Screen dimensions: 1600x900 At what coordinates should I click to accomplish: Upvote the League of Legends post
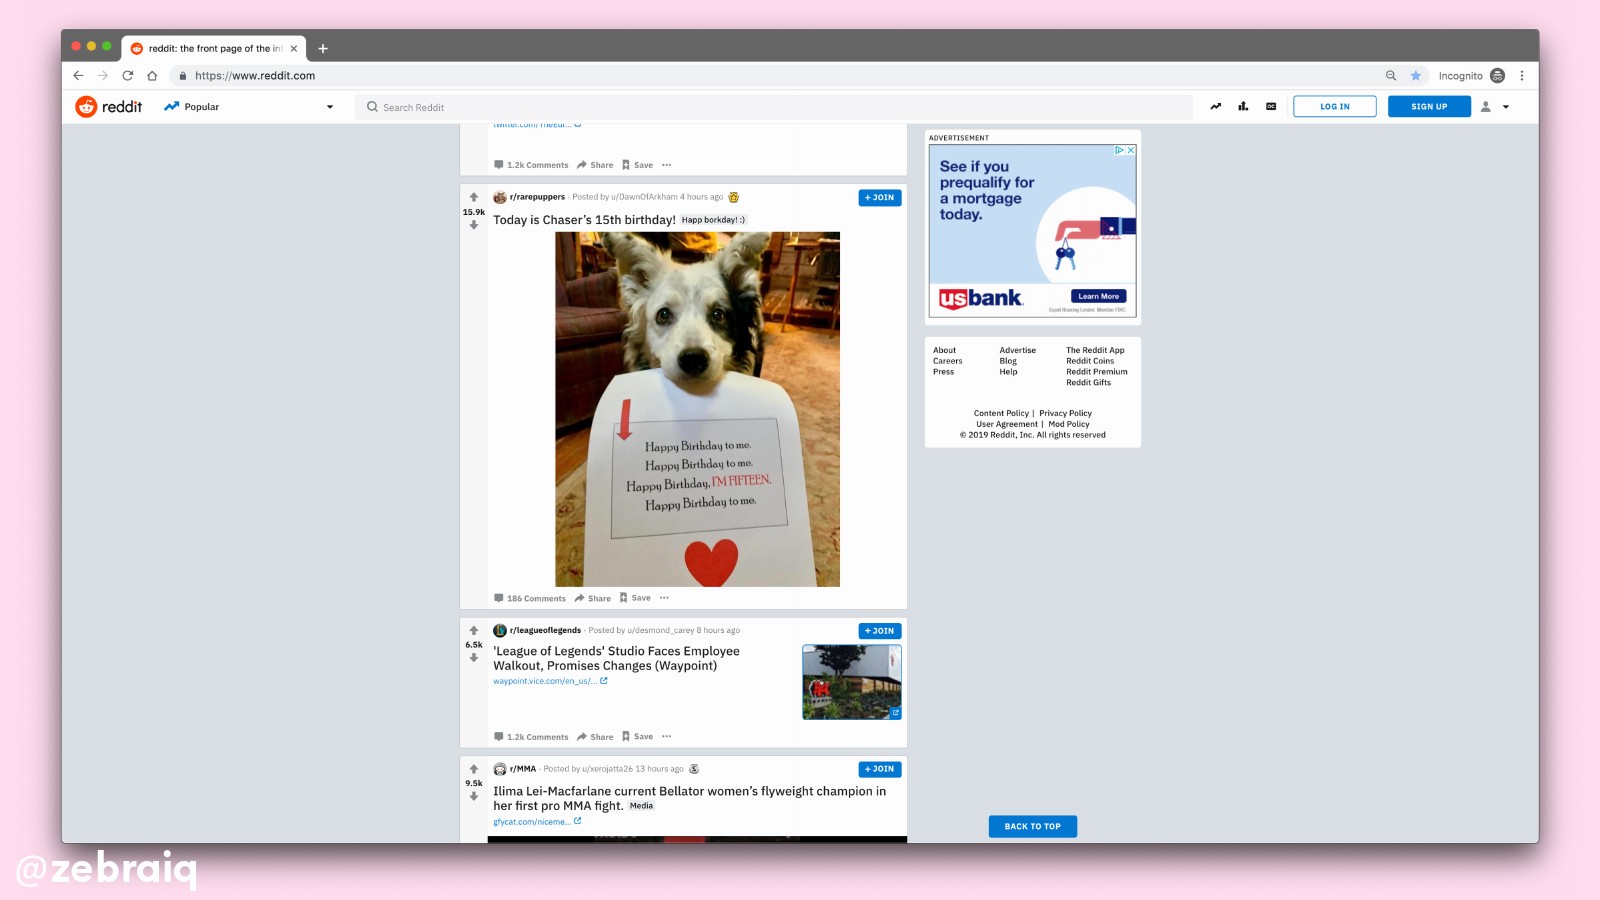coord(474,631)
